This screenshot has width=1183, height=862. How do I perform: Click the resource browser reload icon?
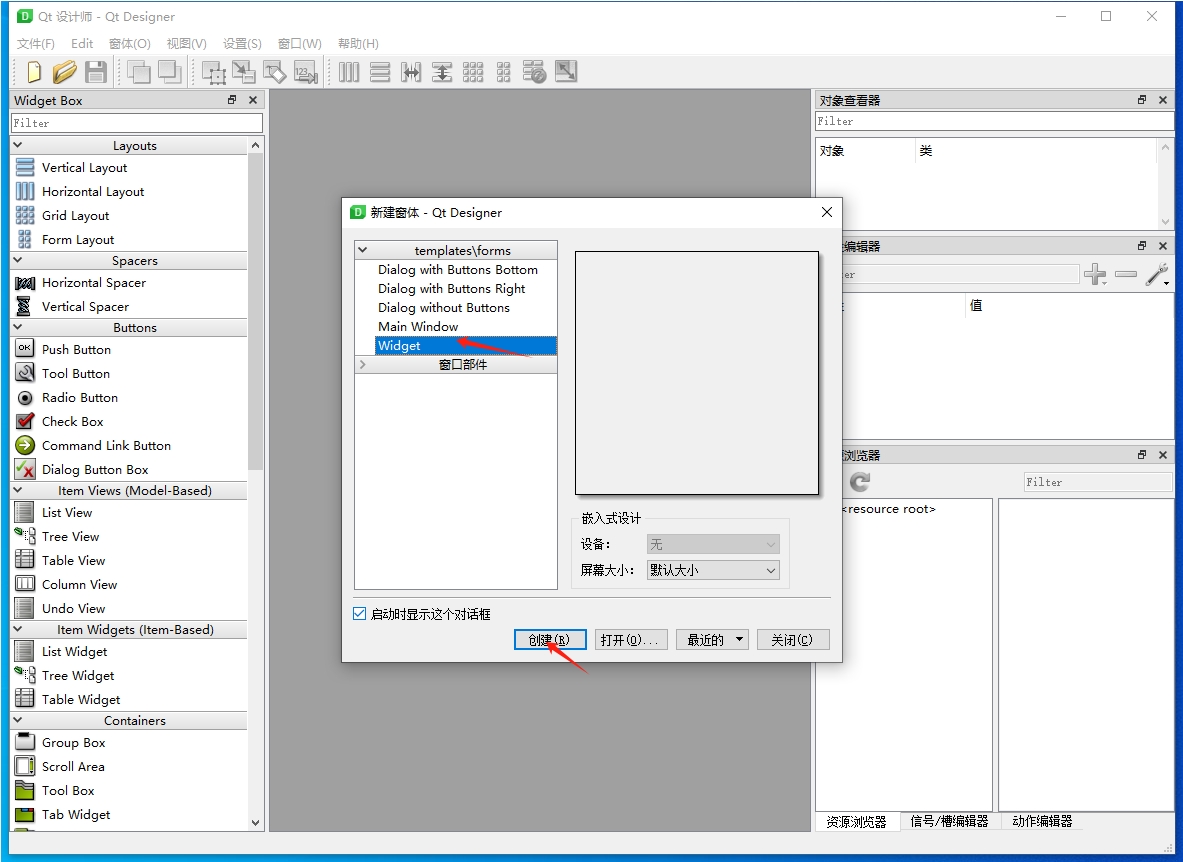[860, 481]
